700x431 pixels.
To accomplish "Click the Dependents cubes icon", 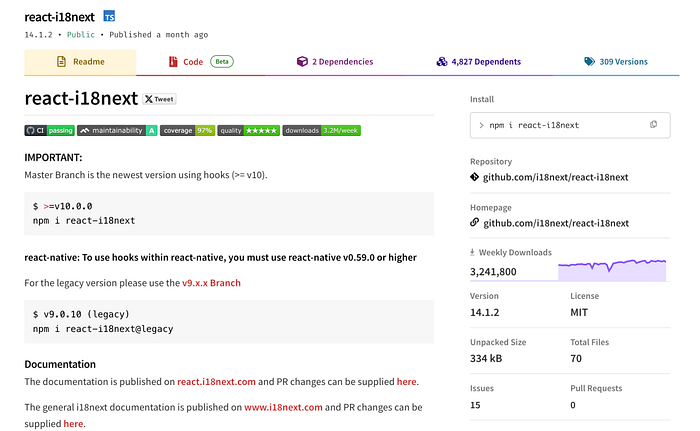I will point(442,62).
